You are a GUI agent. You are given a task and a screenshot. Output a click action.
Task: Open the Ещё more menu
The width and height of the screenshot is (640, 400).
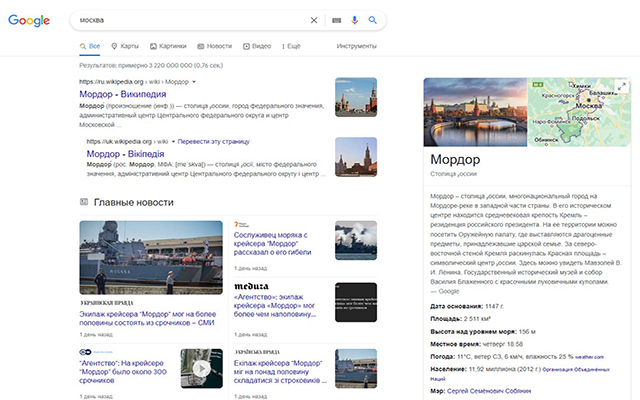(x=291, y=46)
